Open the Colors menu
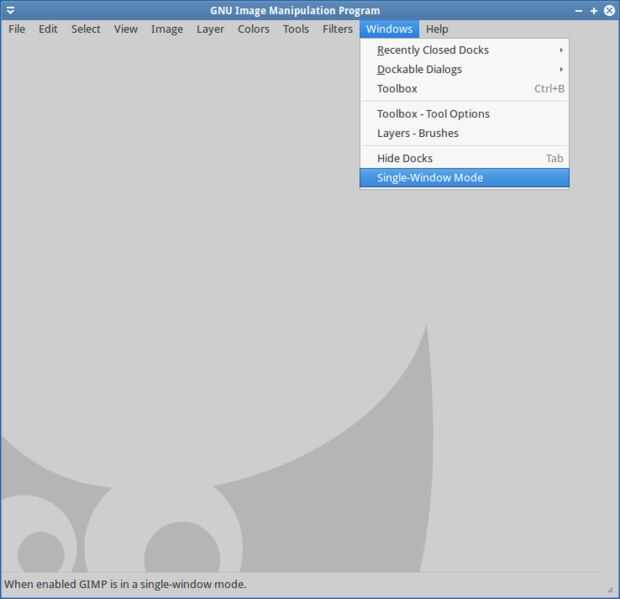 click(x=253, y=29)
